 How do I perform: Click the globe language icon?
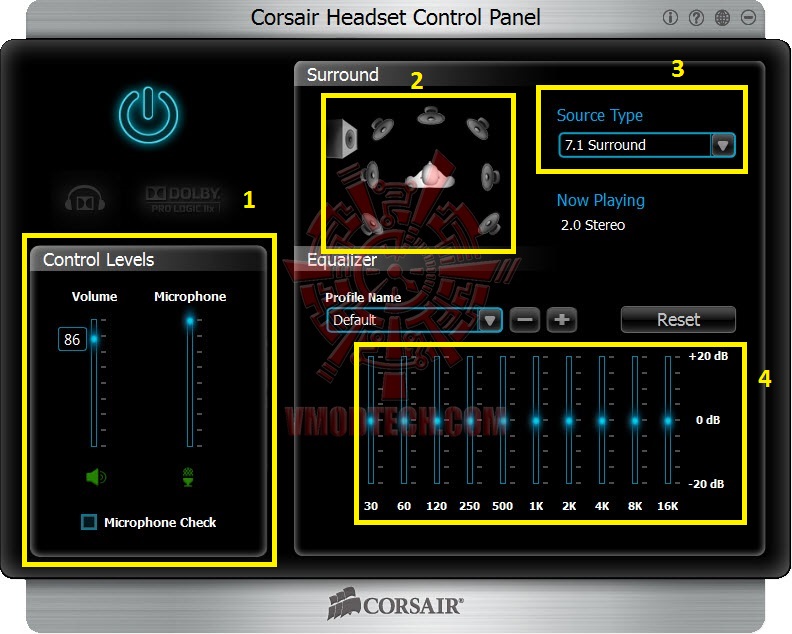tap(722, 18)
